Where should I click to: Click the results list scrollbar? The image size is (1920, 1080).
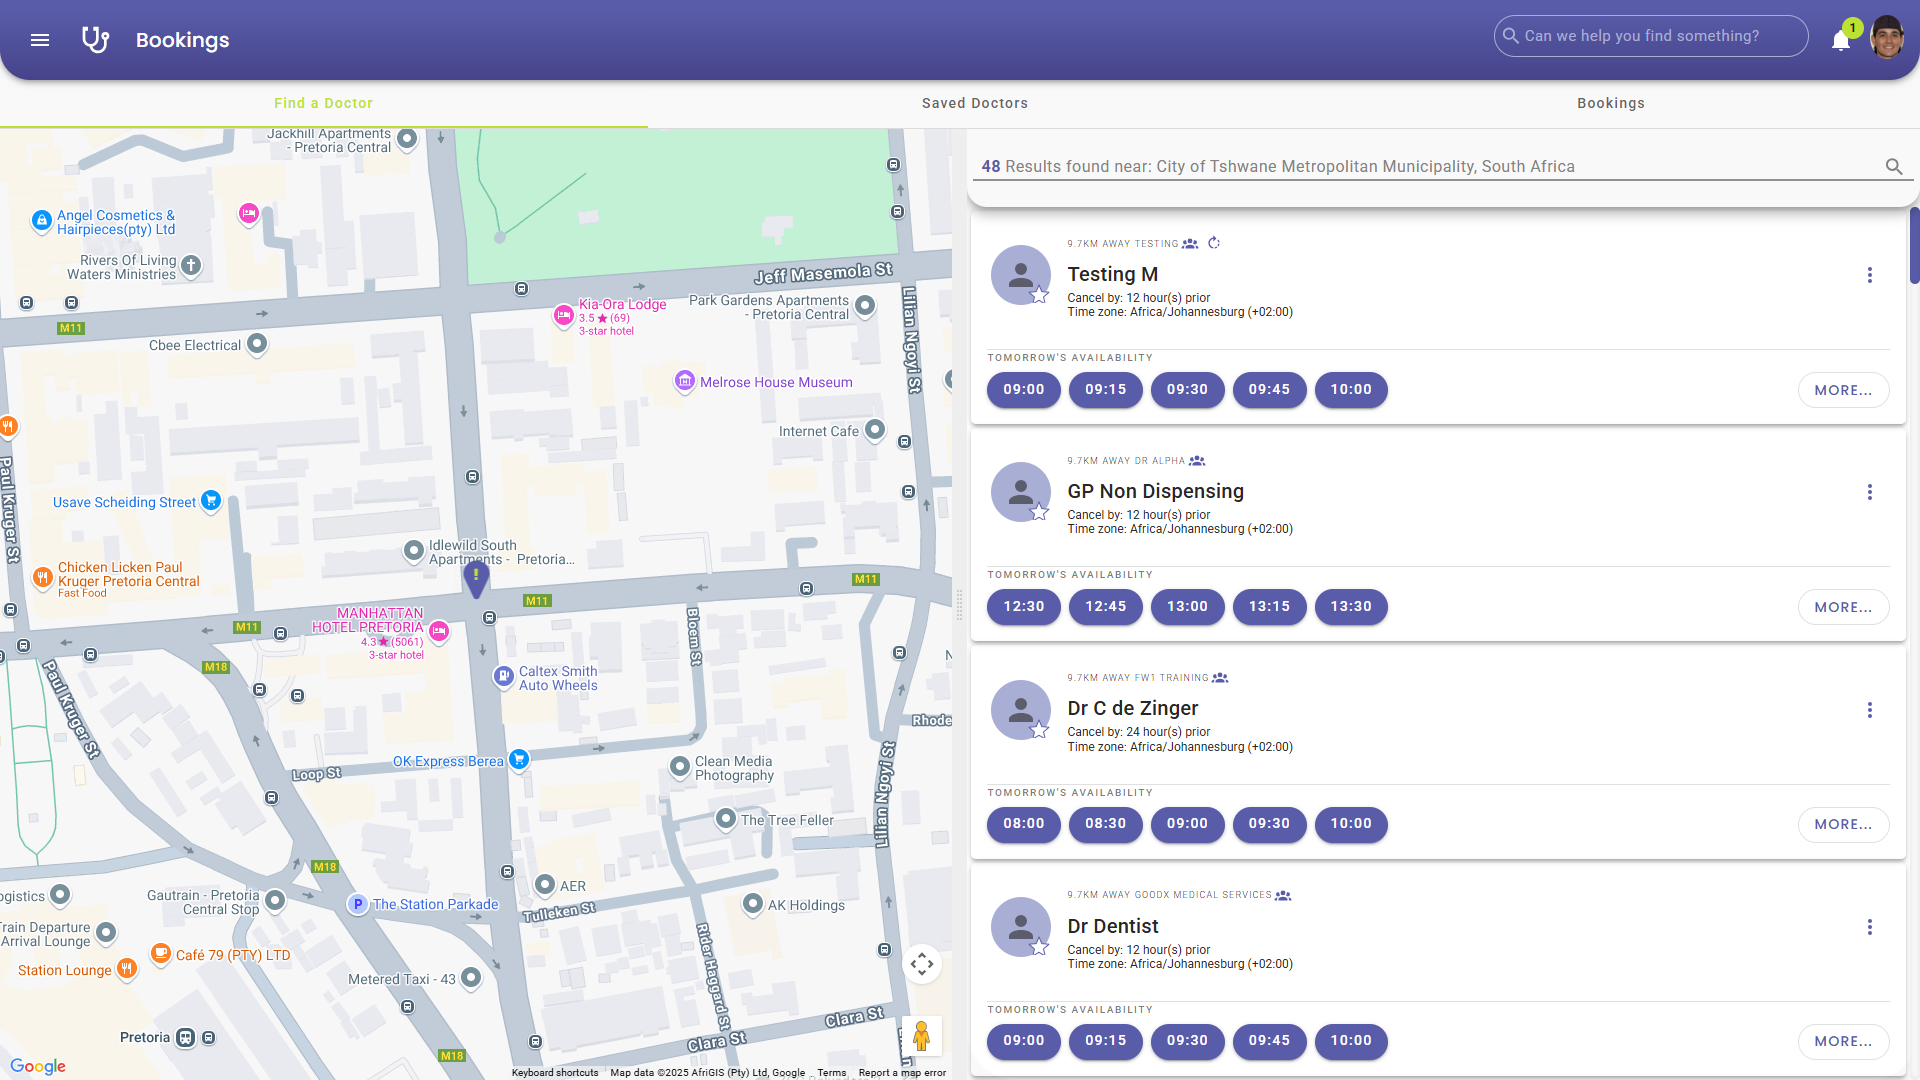pyautogui.click(x=1914, y=246)
